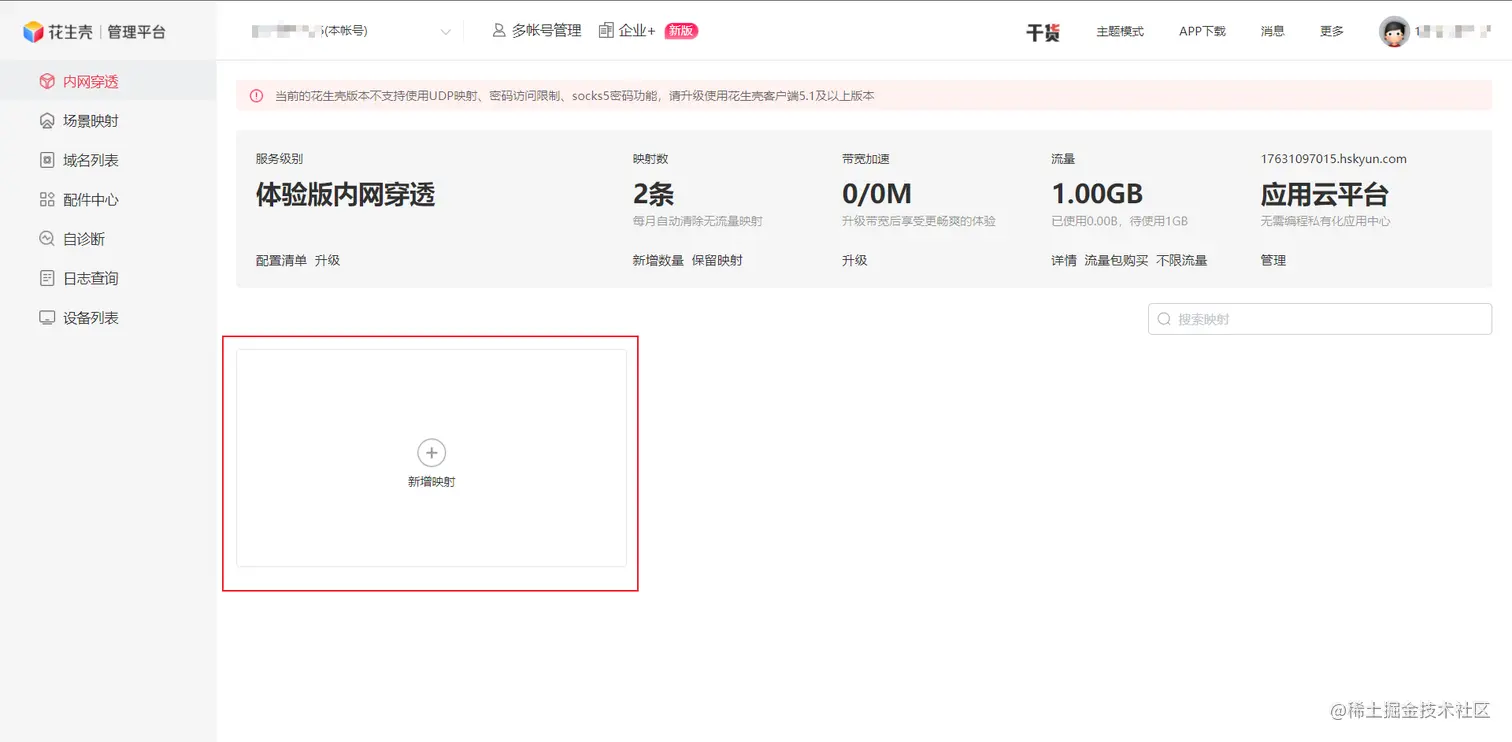
Task: Click 配置清单 link
Action: pyautogui.click(x=281, y=260)
